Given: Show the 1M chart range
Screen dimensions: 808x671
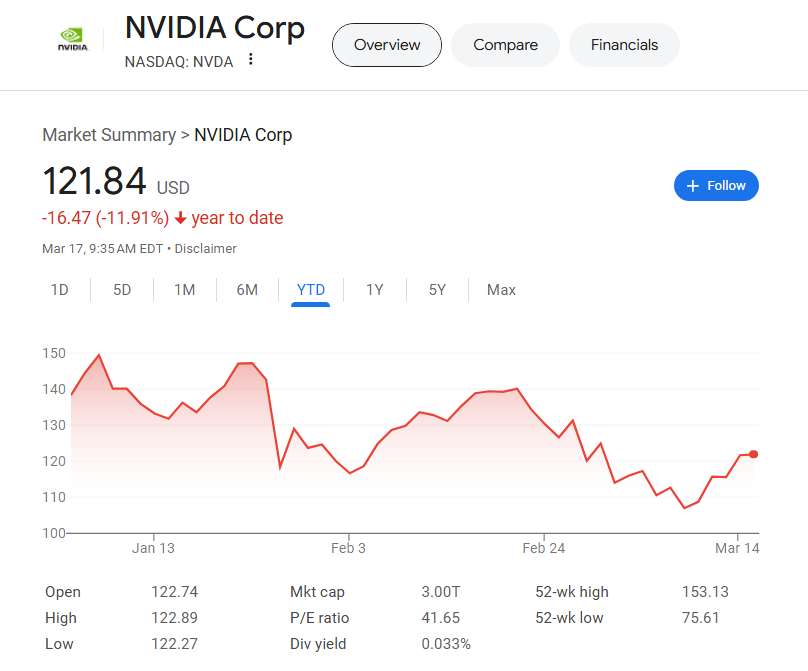Looking at the screenshot, I should tap(184, 290).
